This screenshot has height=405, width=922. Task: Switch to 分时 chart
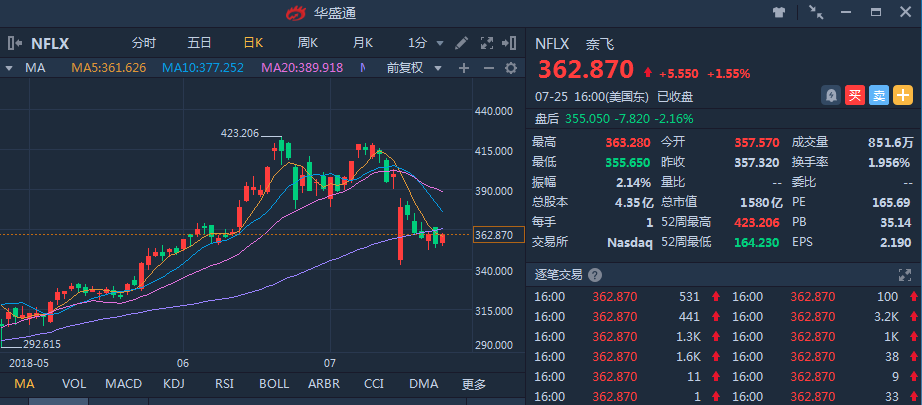pos(144,43)
